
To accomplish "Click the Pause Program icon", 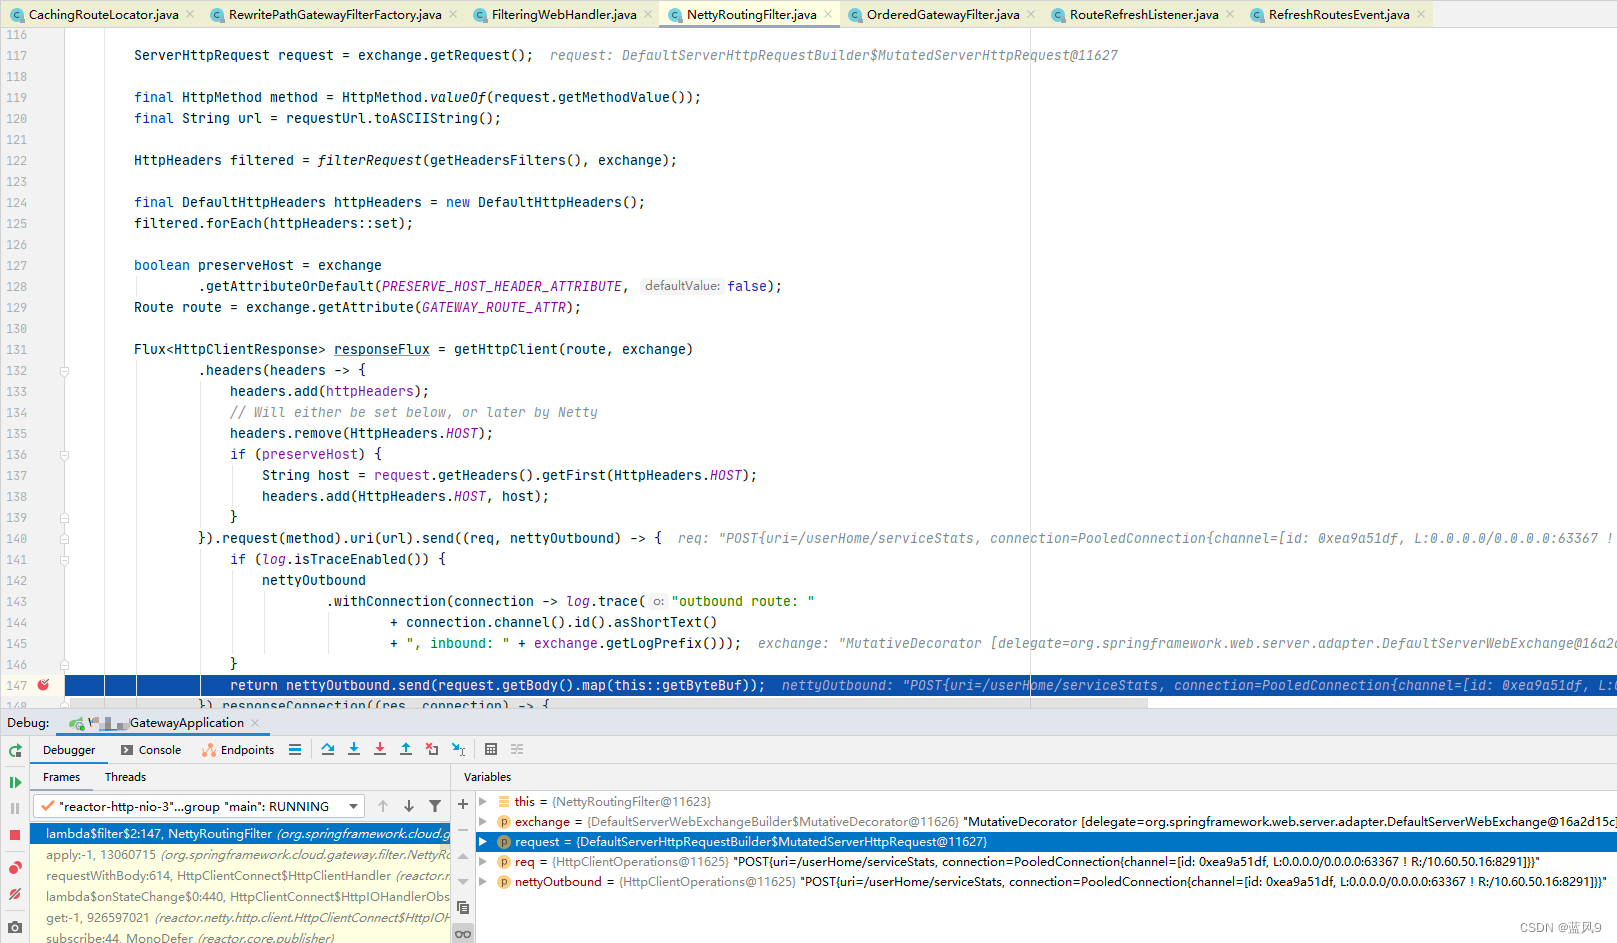I will point(15,808).
